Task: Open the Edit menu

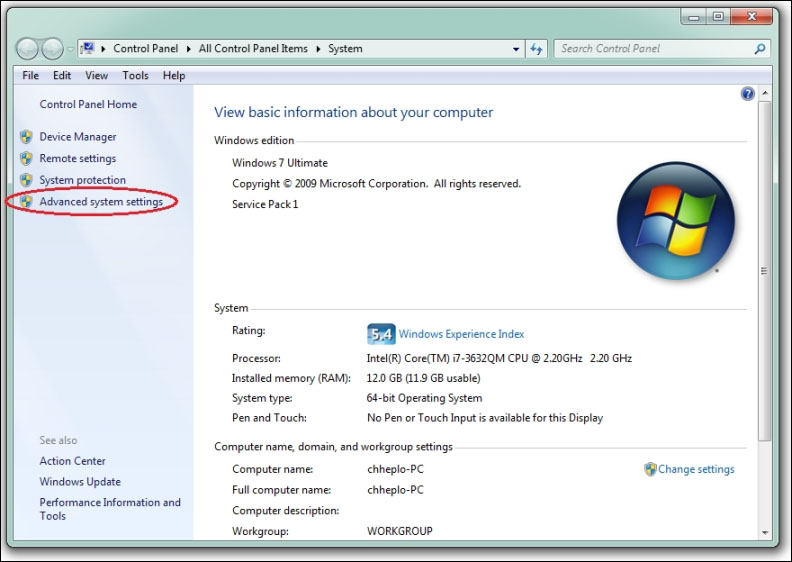Action: click(62, 76)
